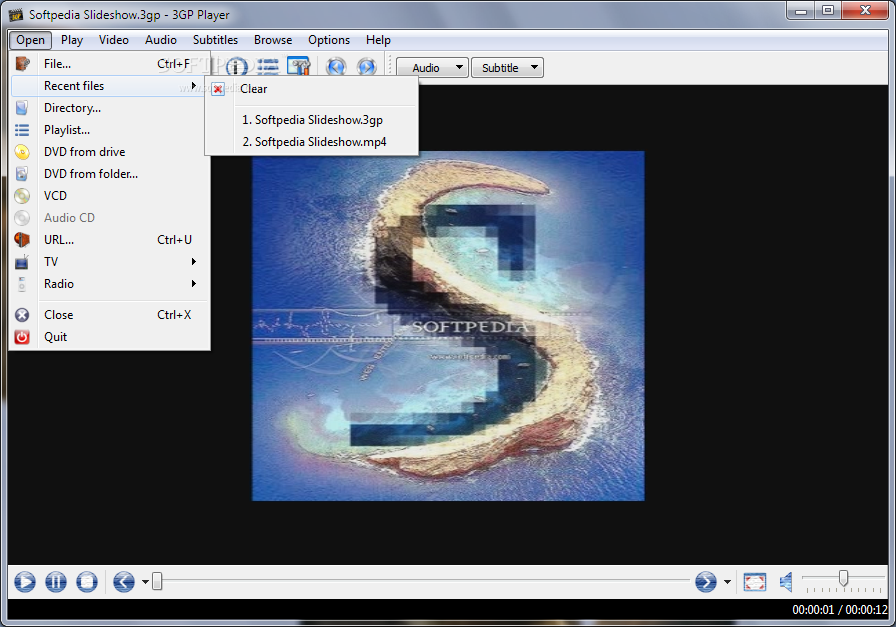This screenshot has height=627, width=896.
Task: Choose Quit menu entry
Action: coord(109,337)
